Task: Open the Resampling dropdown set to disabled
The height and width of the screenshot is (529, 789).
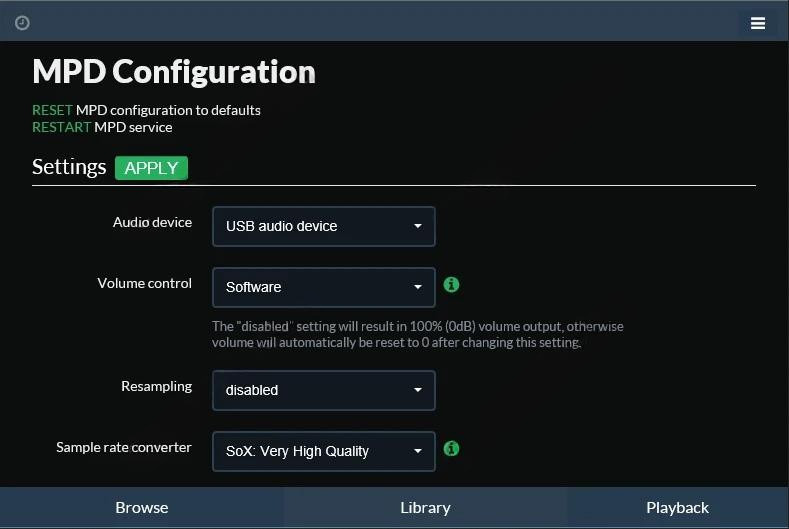Action: coord(323,390)
